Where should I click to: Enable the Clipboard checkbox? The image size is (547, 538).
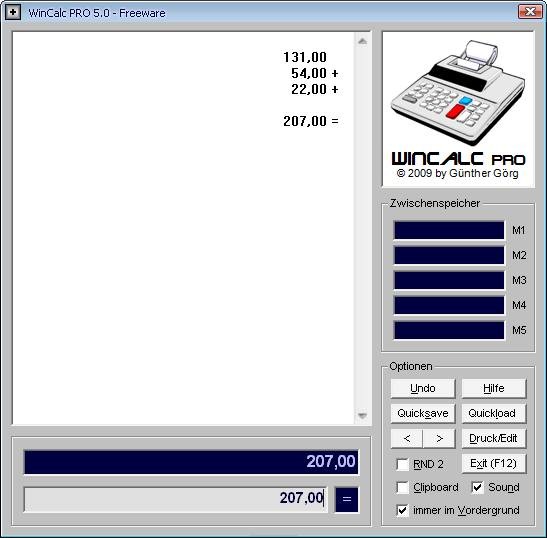[403, 487]
